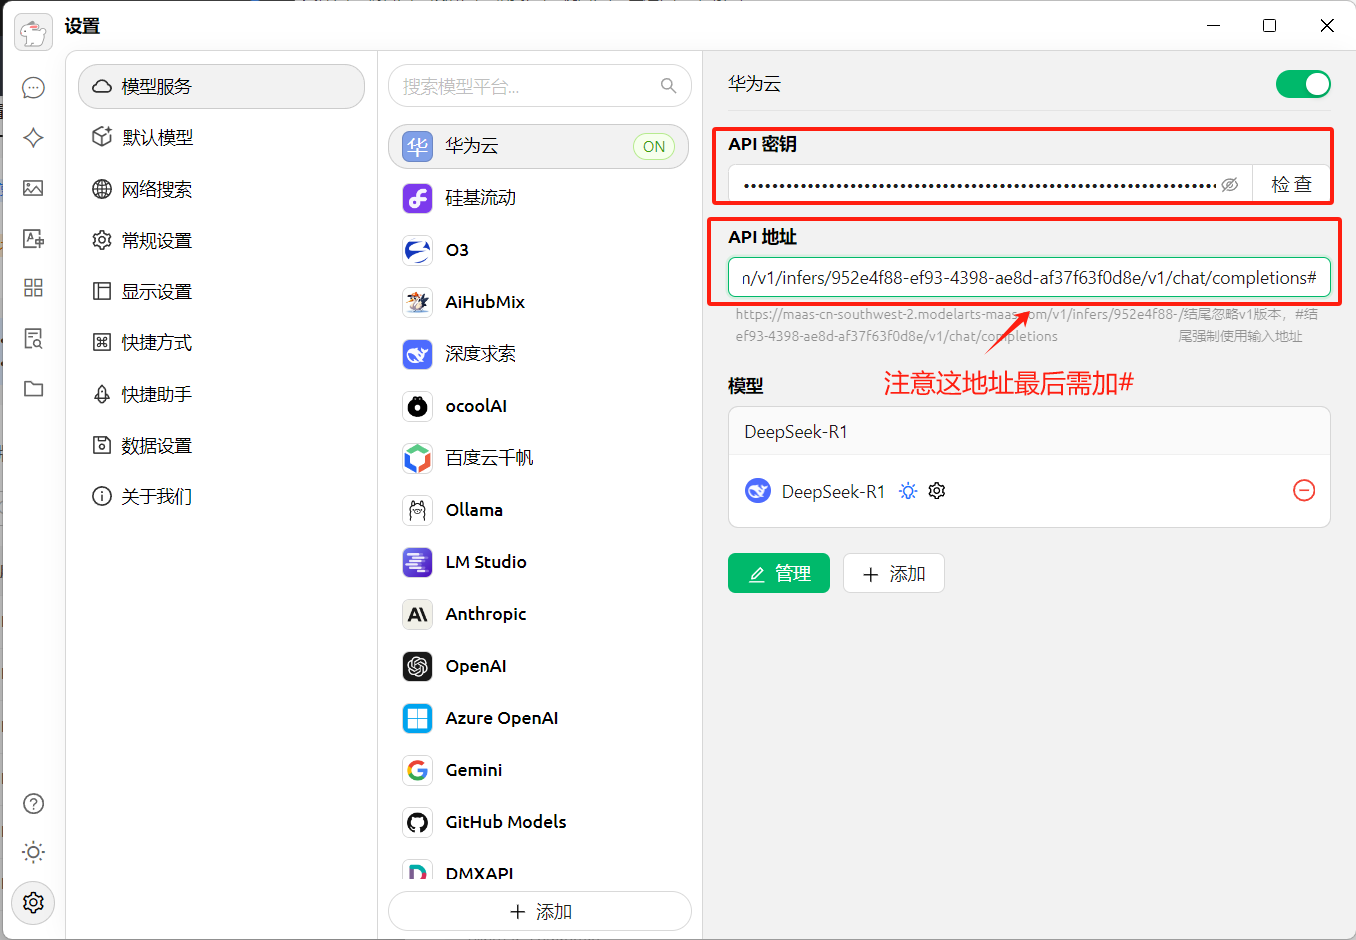Select the AiHubMix provider icon
This screenshot has height=940, width=1356.
pos(417,302)
